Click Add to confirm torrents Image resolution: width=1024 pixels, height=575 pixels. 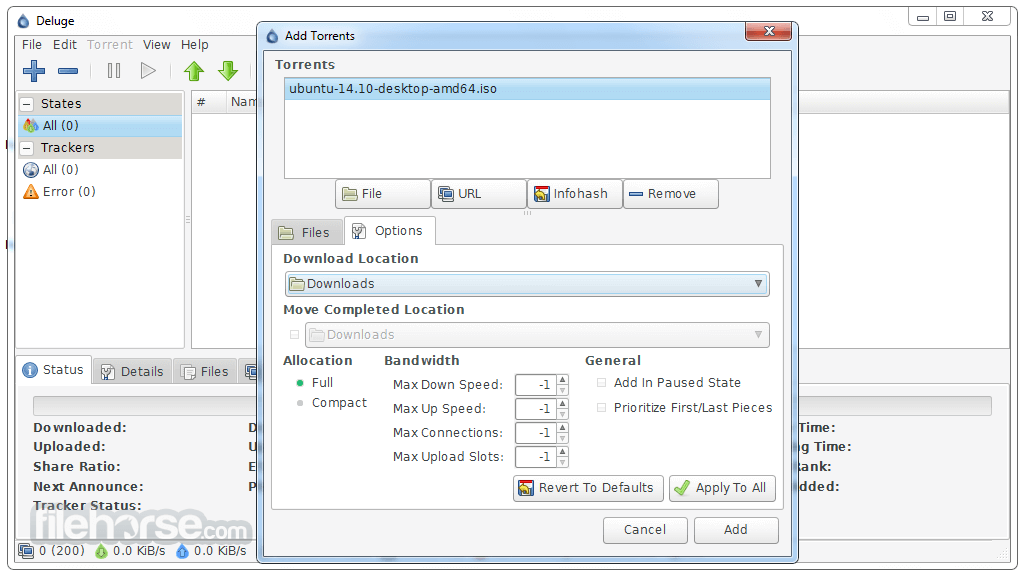click(x=736, y=530)
